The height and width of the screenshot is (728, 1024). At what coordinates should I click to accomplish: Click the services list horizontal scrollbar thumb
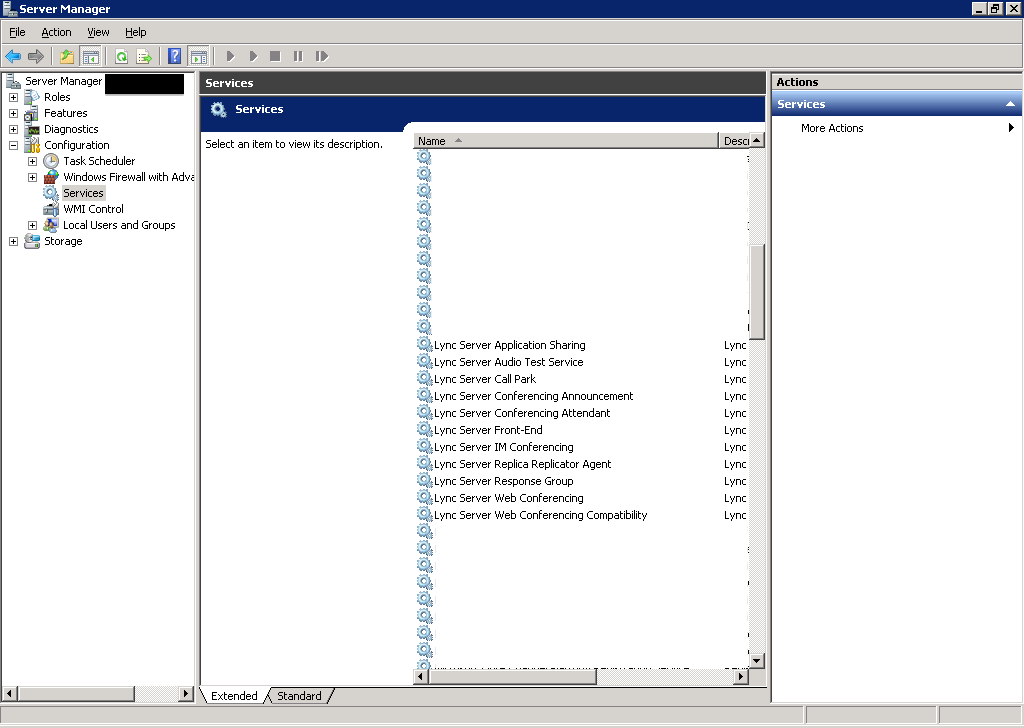513,677
